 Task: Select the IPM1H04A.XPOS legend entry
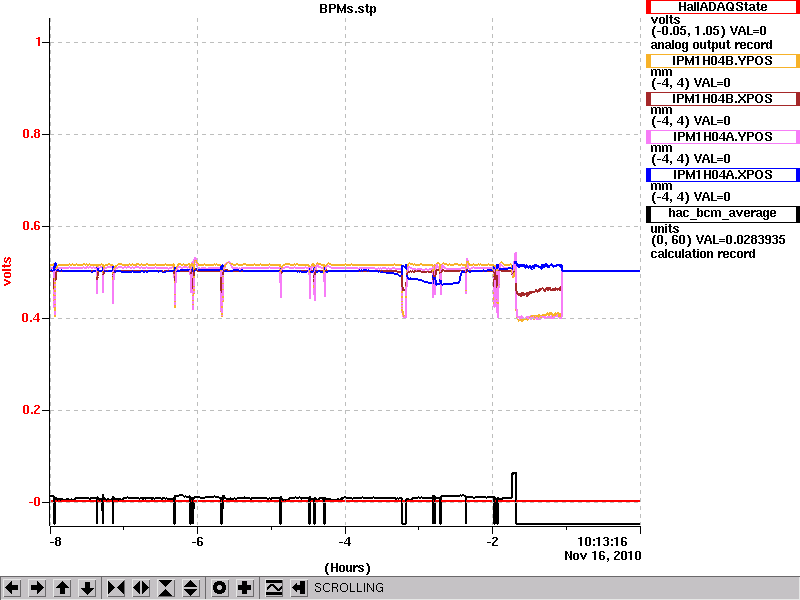click(722, 175)
